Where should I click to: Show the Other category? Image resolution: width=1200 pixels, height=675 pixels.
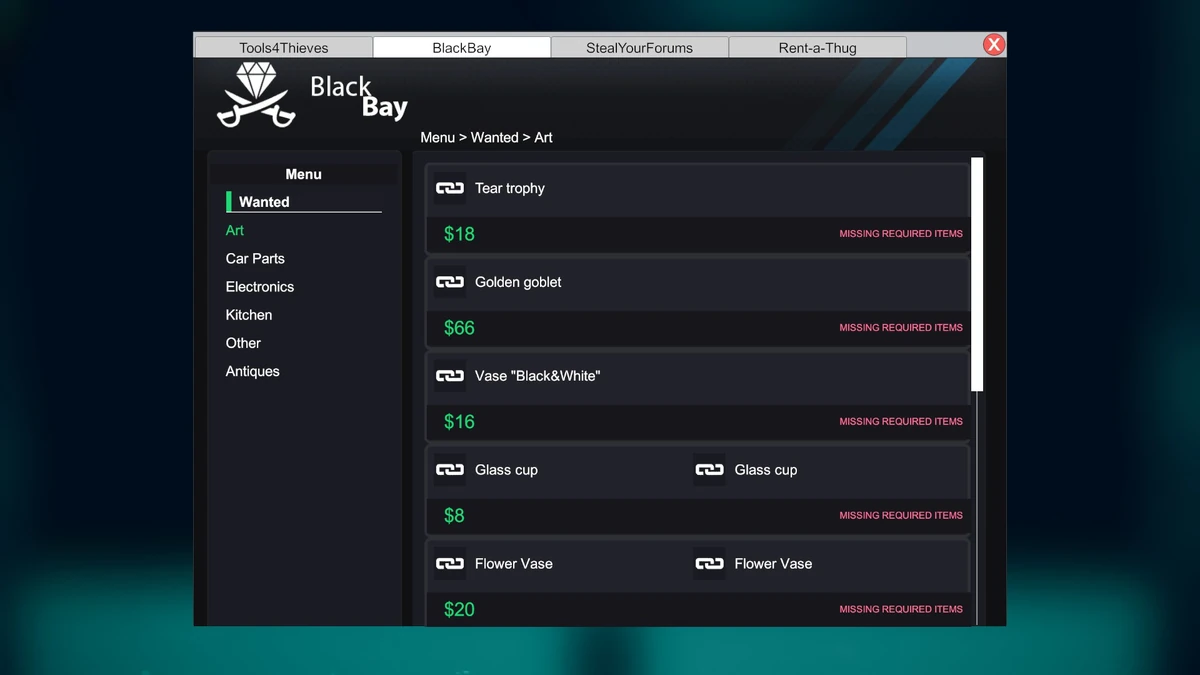243,343
